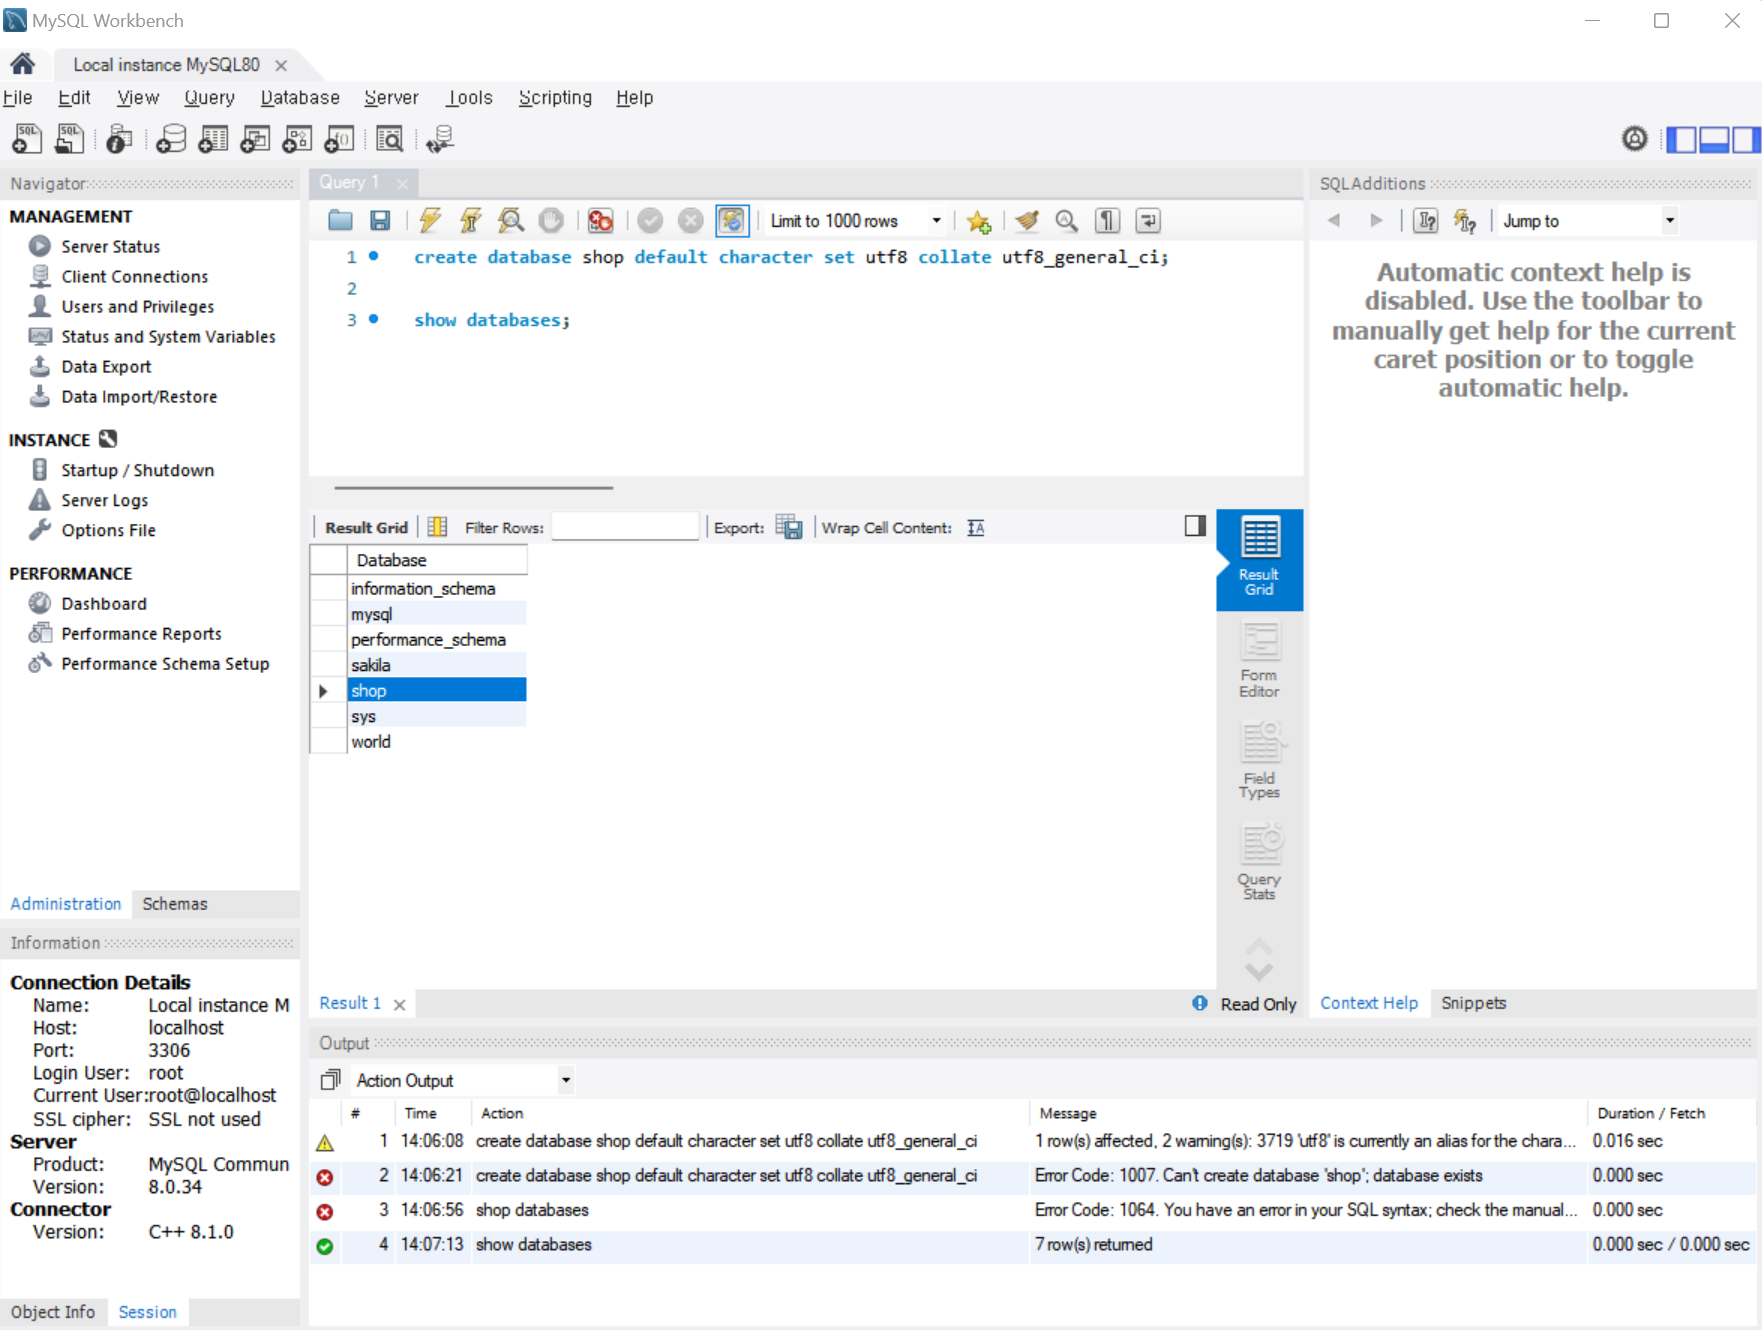The width and height of the screenshot is (1762, 1330).
Task: Open a new SQL tab from toolbar
Action: coord(27,139)
